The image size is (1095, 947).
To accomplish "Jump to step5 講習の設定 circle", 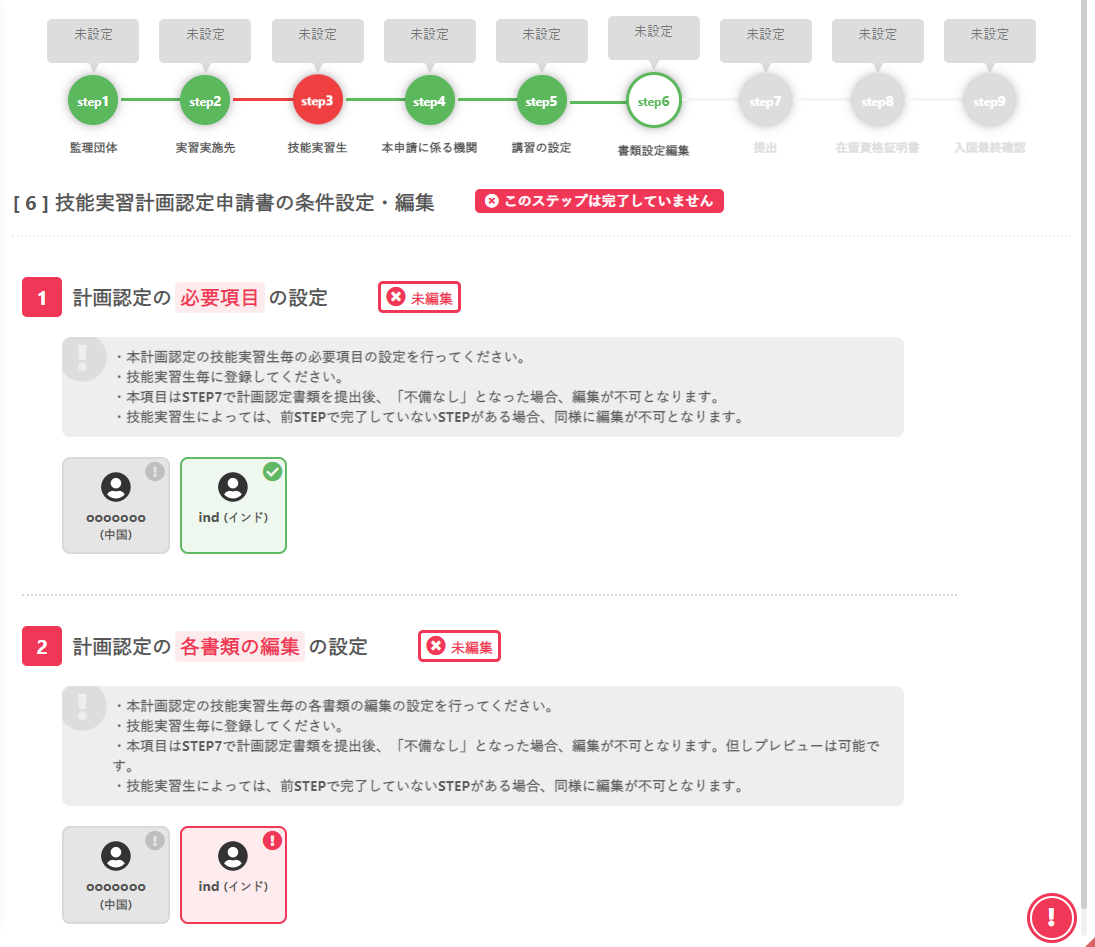I will pos(541,101).
